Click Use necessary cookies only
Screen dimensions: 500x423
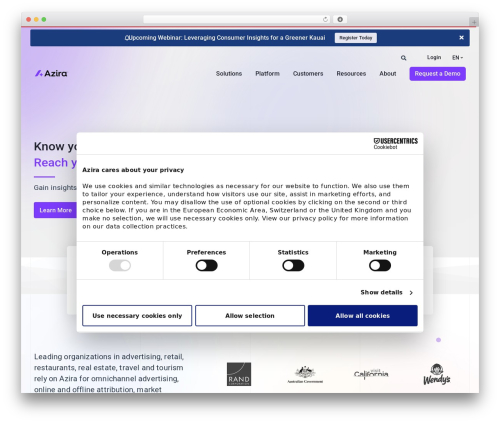pos(137,316)
